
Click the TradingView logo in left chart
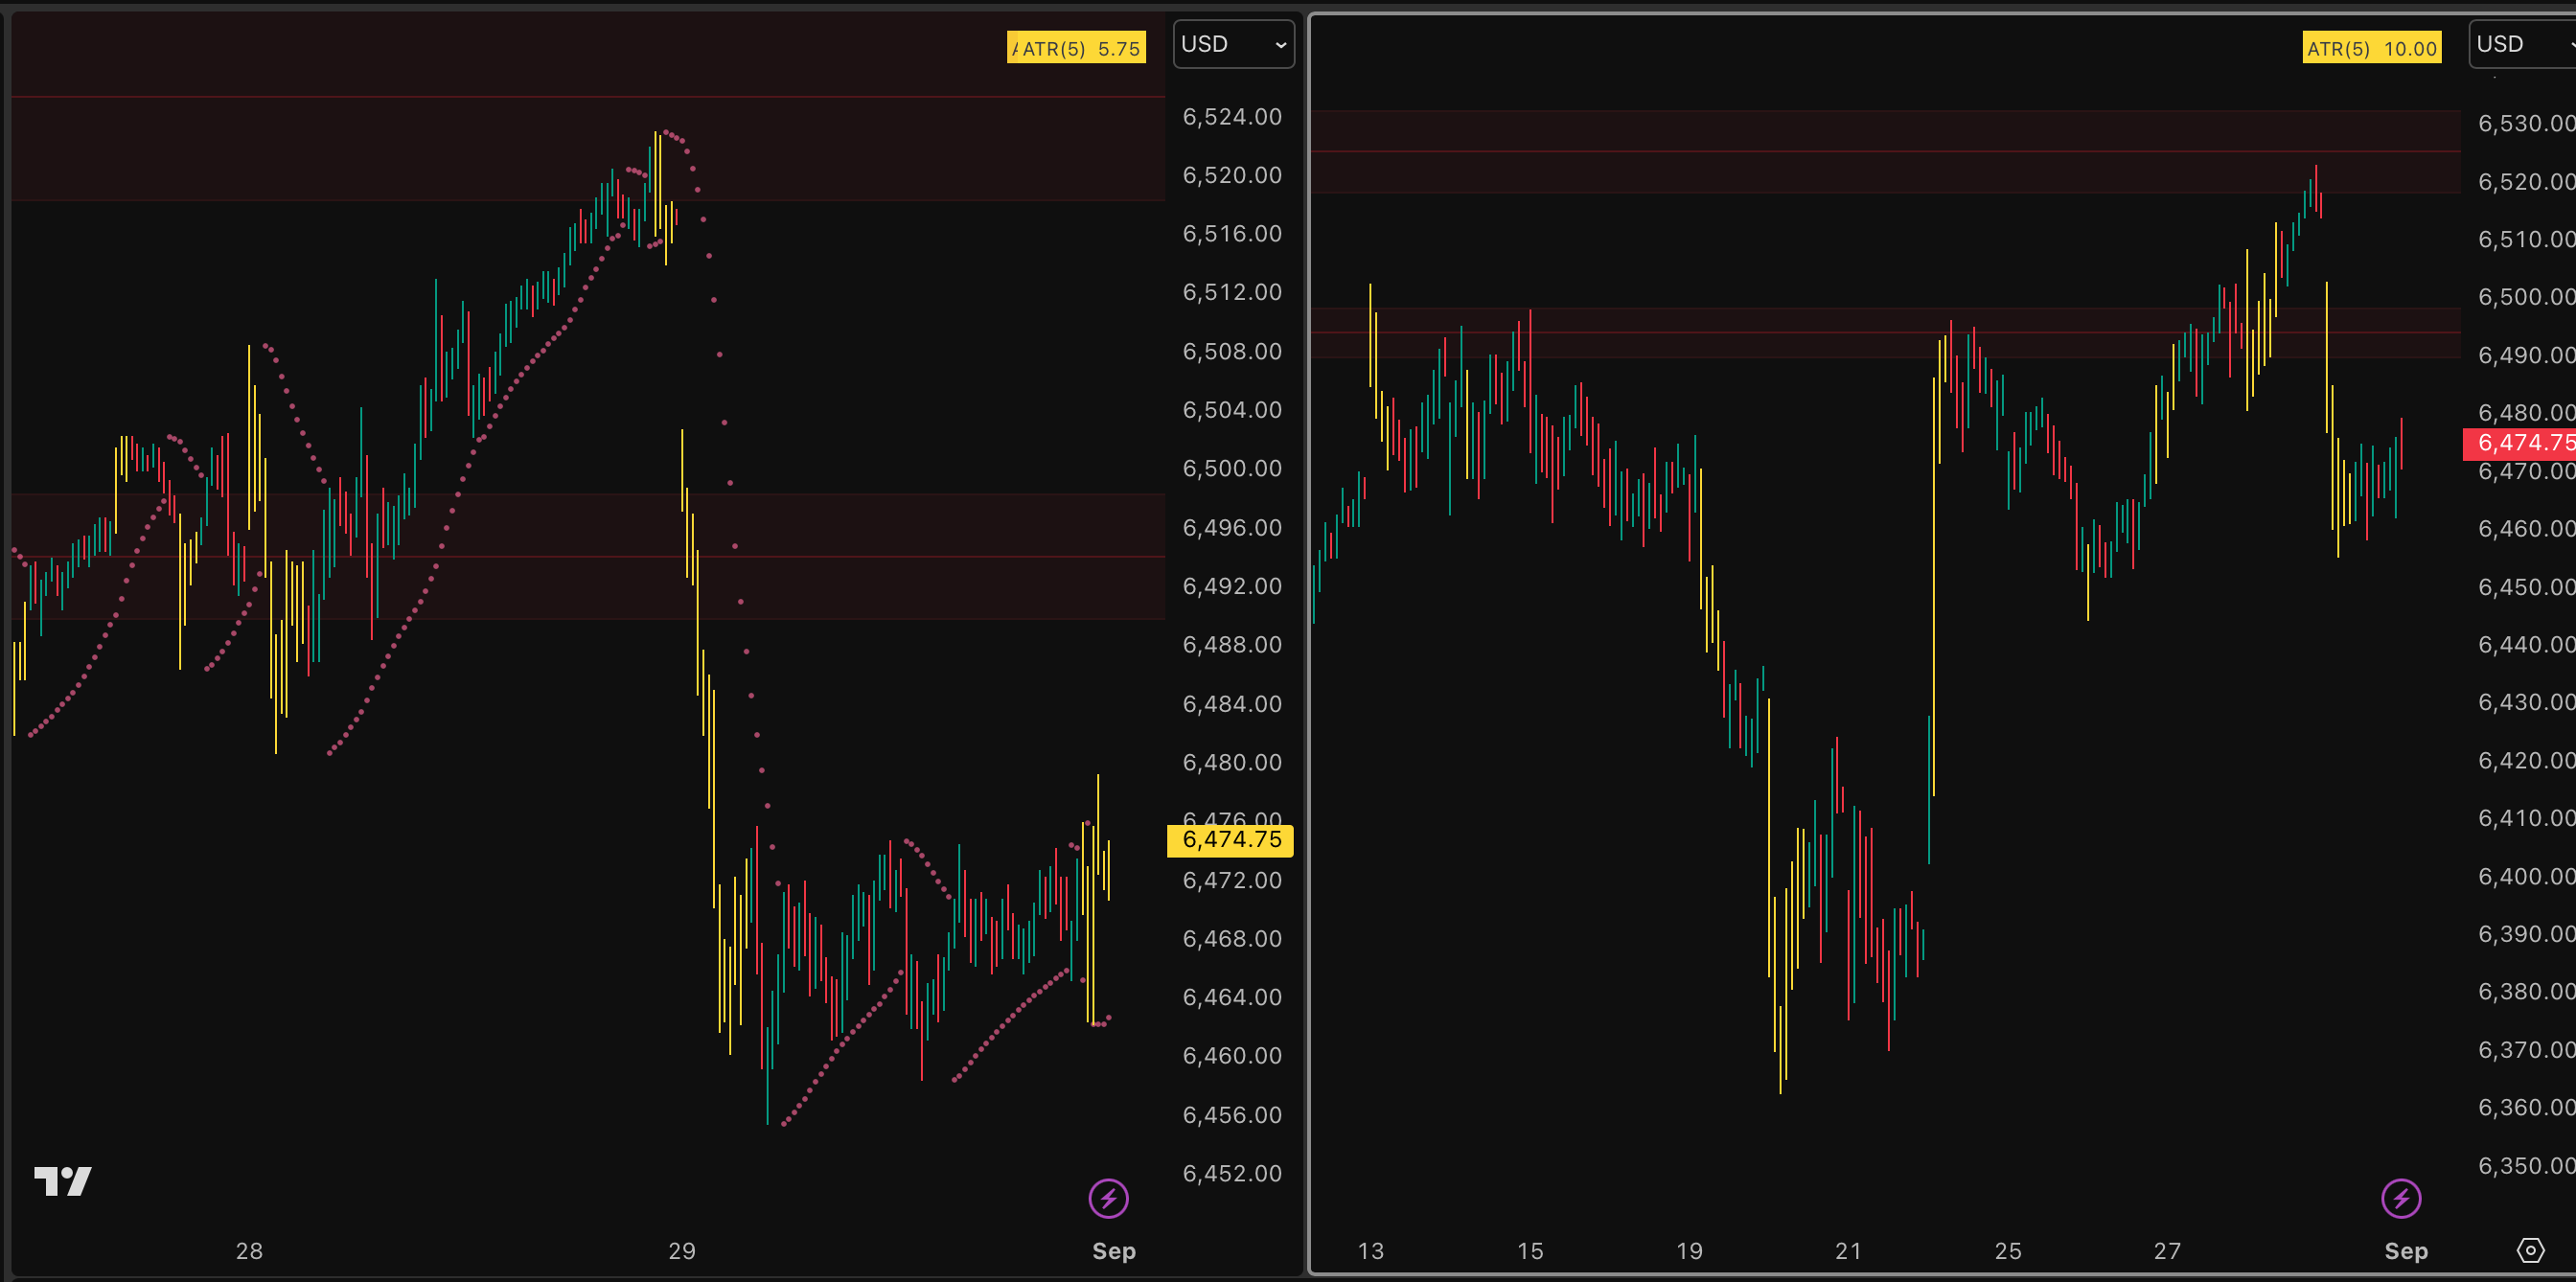(62, 1181)
